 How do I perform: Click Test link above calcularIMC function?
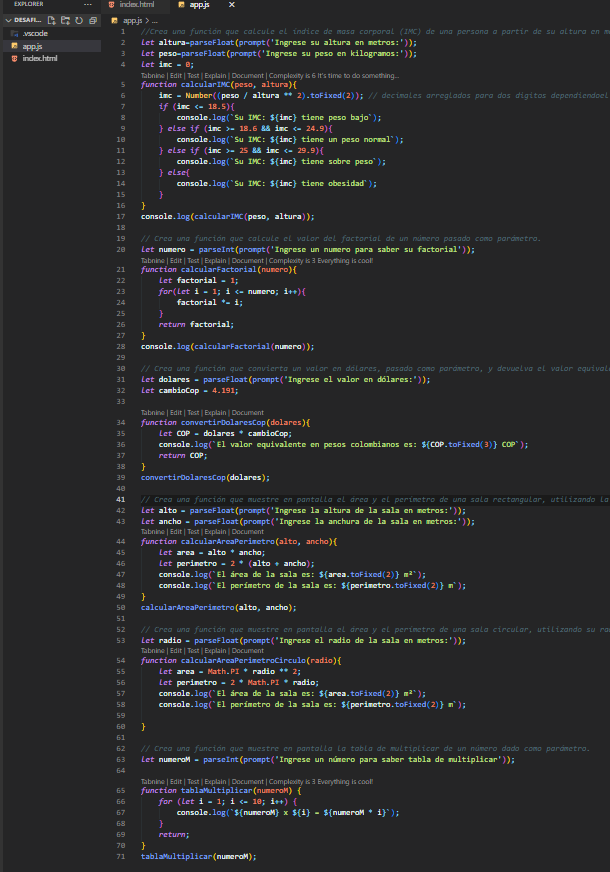[x=193, y=76]
